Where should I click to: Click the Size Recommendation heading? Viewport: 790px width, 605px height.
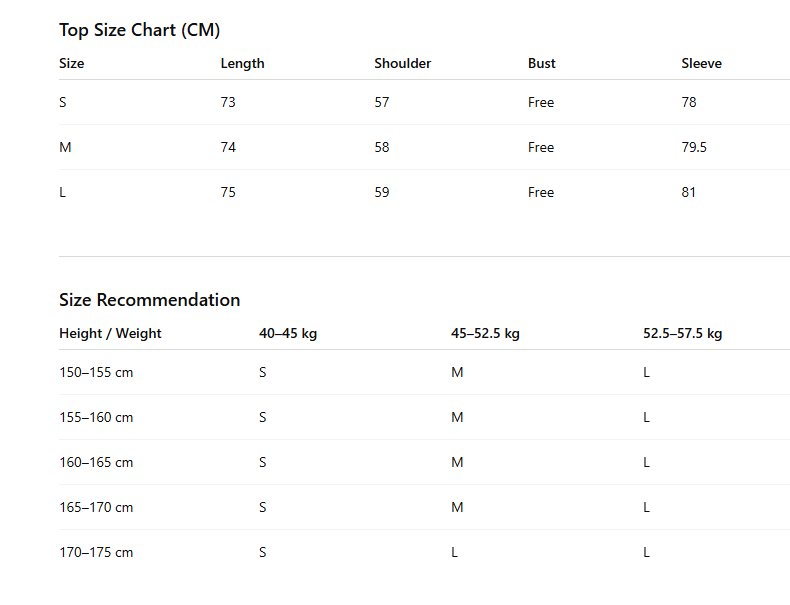(150, 300)
